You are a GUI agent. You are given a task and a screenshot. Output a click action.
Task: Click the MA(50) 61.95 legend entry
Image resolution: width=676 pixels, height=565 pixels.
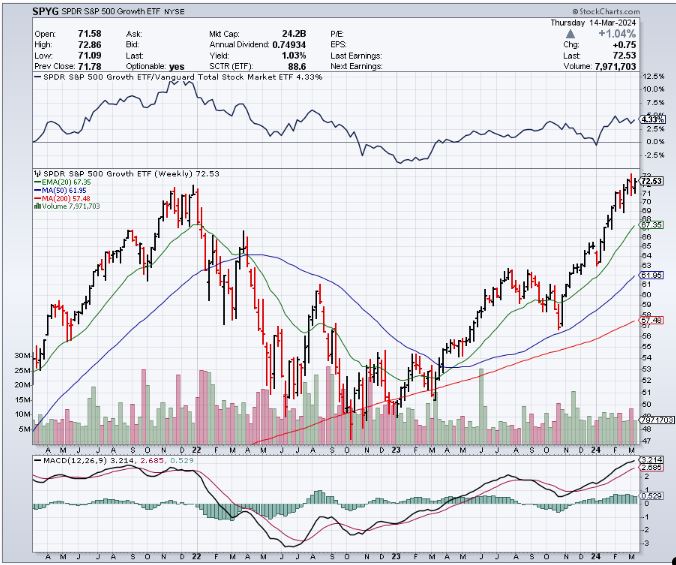point(62,190)
